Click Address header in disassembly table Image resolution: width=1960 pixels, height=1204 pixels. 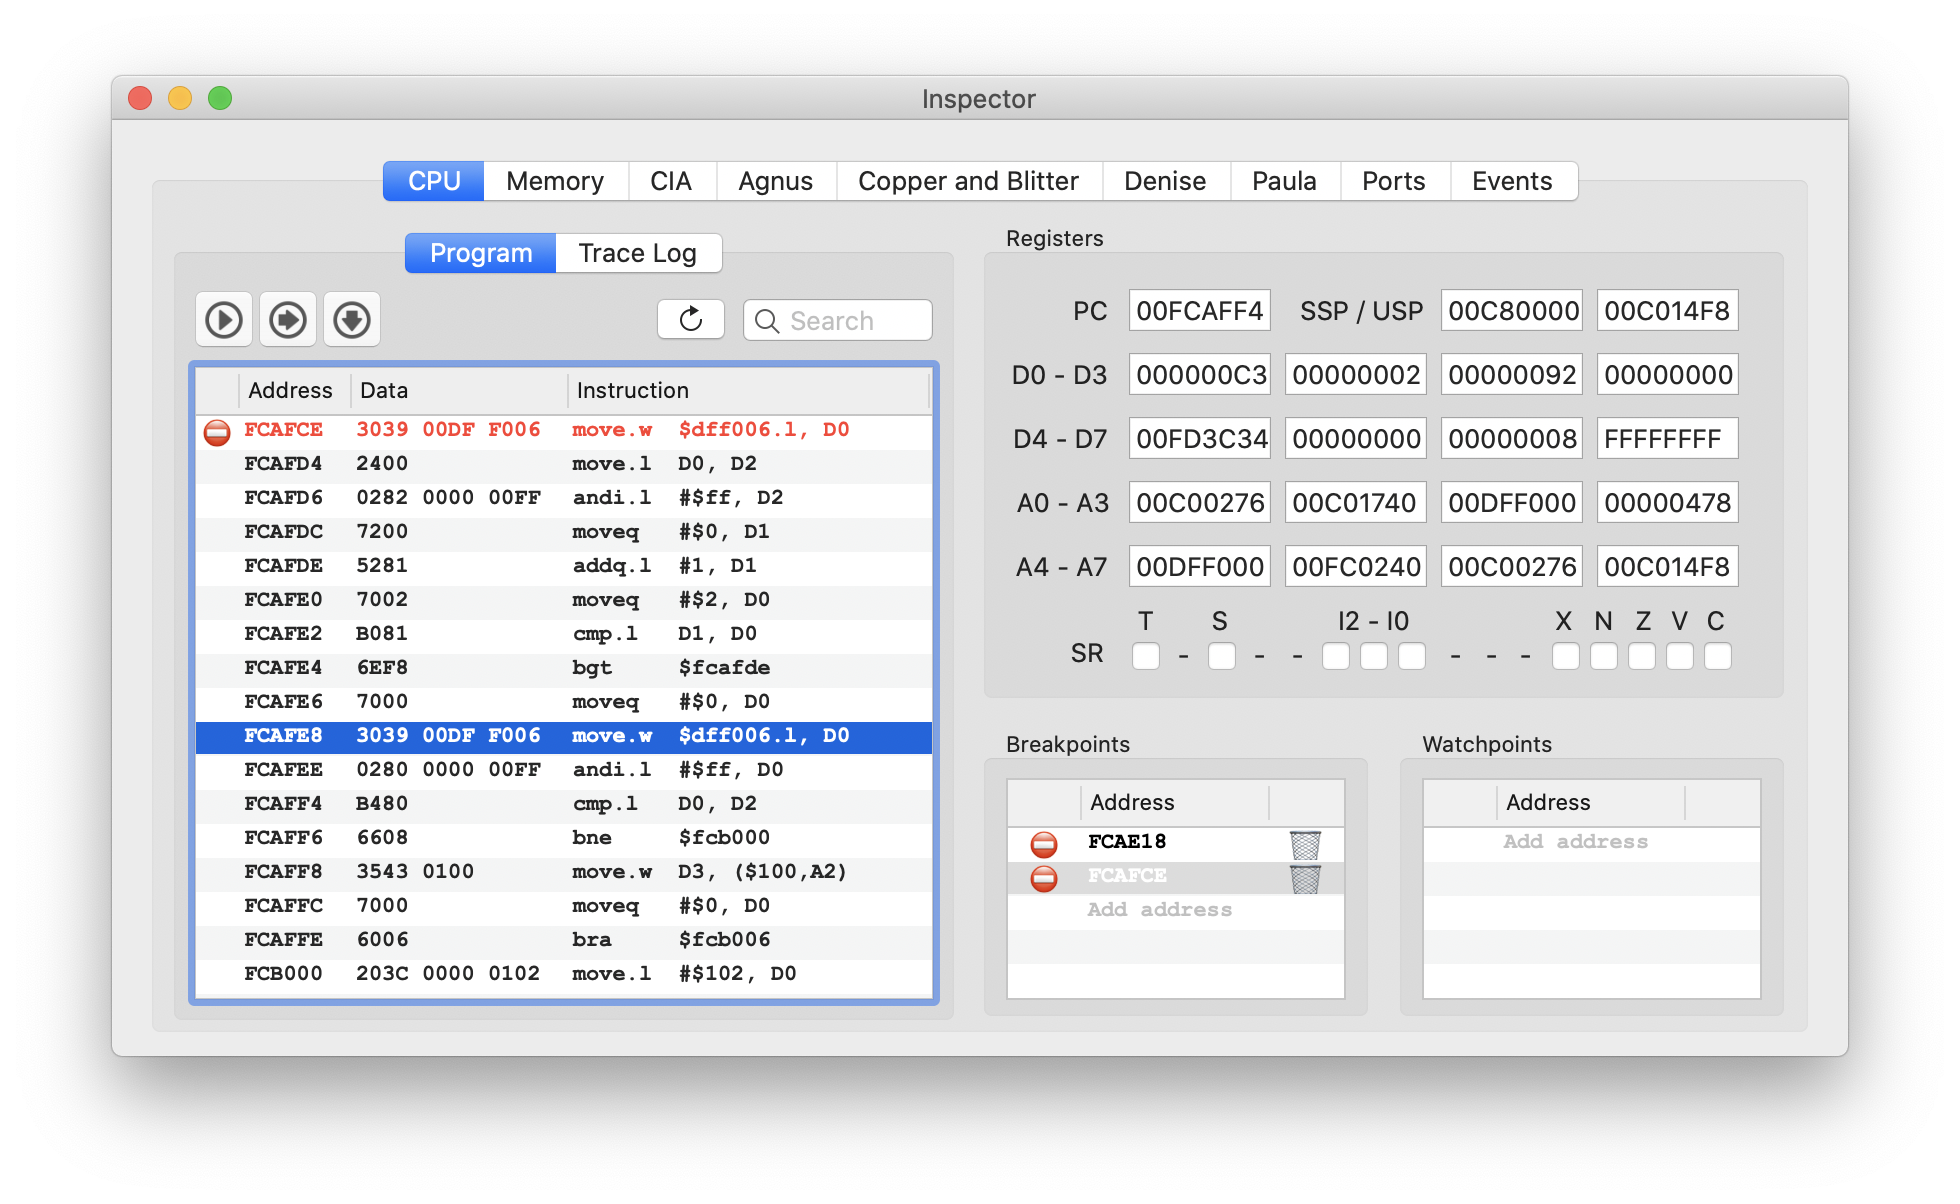click(x=294, y=391)
